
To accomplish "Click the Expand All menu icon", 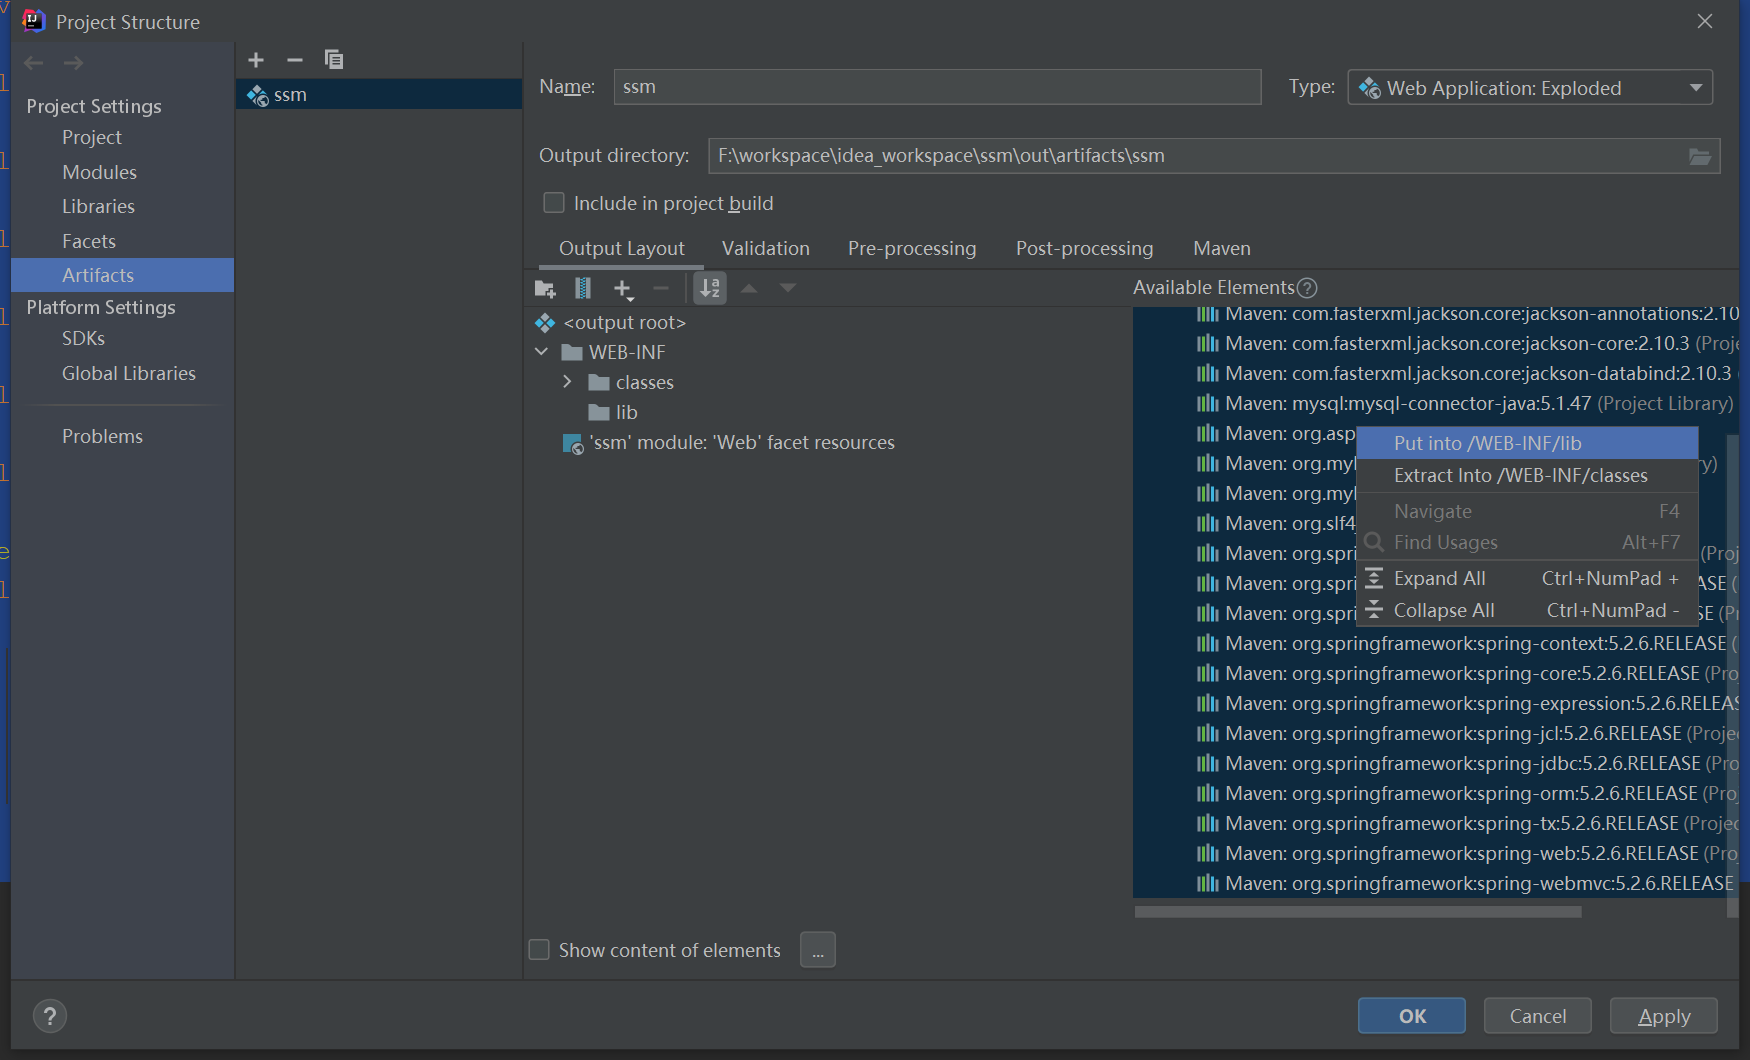I will coord(1375,578).
